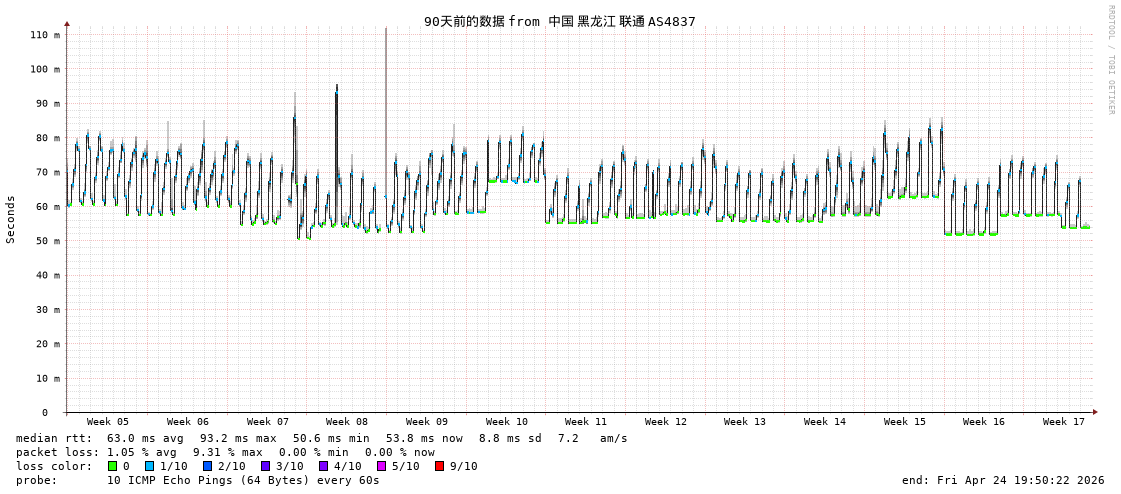Viewport: 1121px width, 494px height.
Task: Click the purple 3/10 loss swatch
Action: [x=266, y=466]
